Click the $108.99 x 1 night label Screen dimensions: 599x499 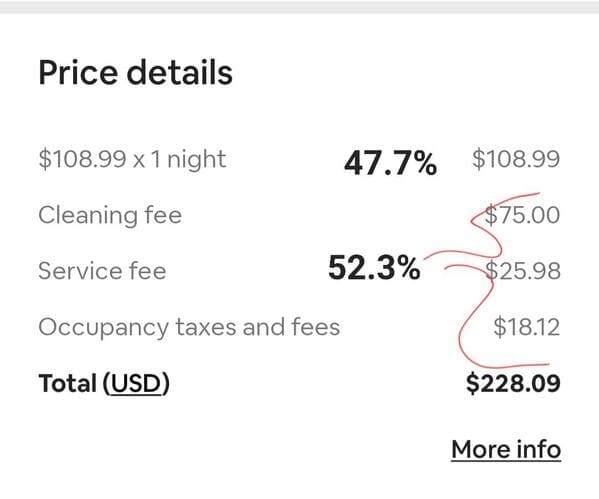(x=132, y=159)
